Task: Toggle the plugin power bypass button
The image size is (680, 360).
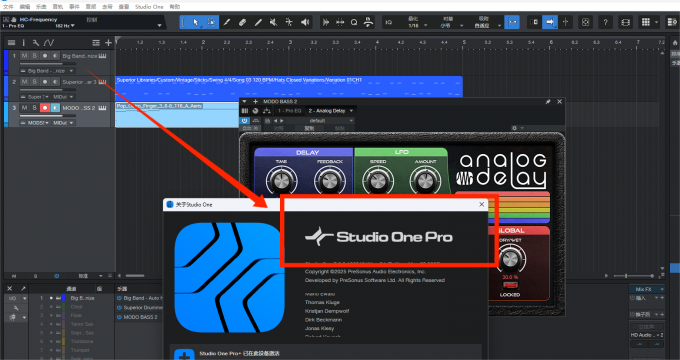Action: 245,121
